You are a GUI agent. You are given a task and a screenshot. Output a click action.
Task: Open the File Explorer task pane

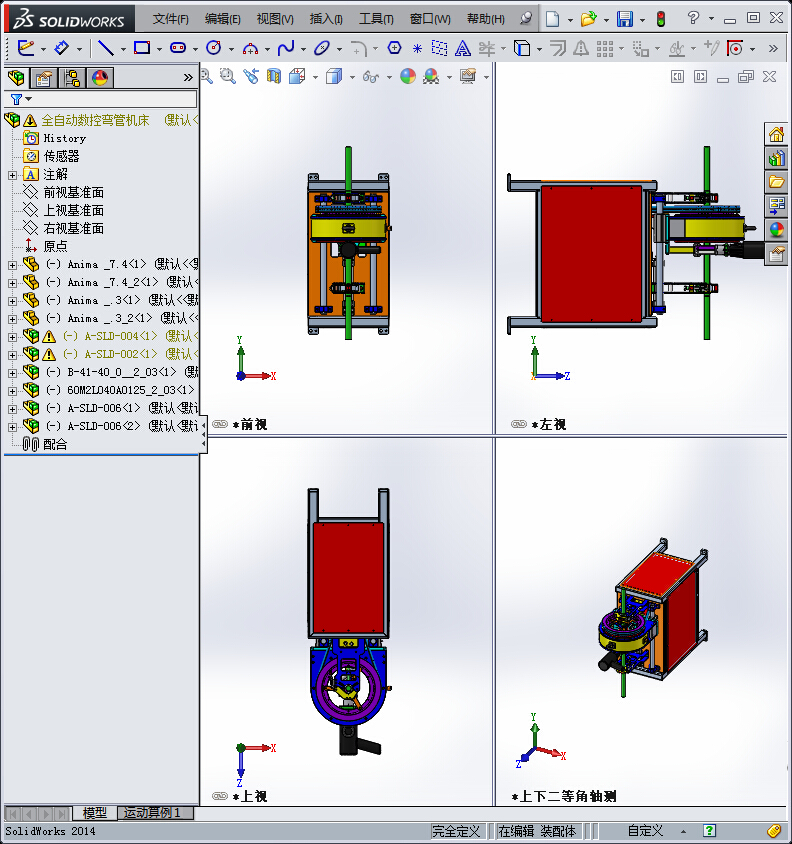(x=776, y=182)
